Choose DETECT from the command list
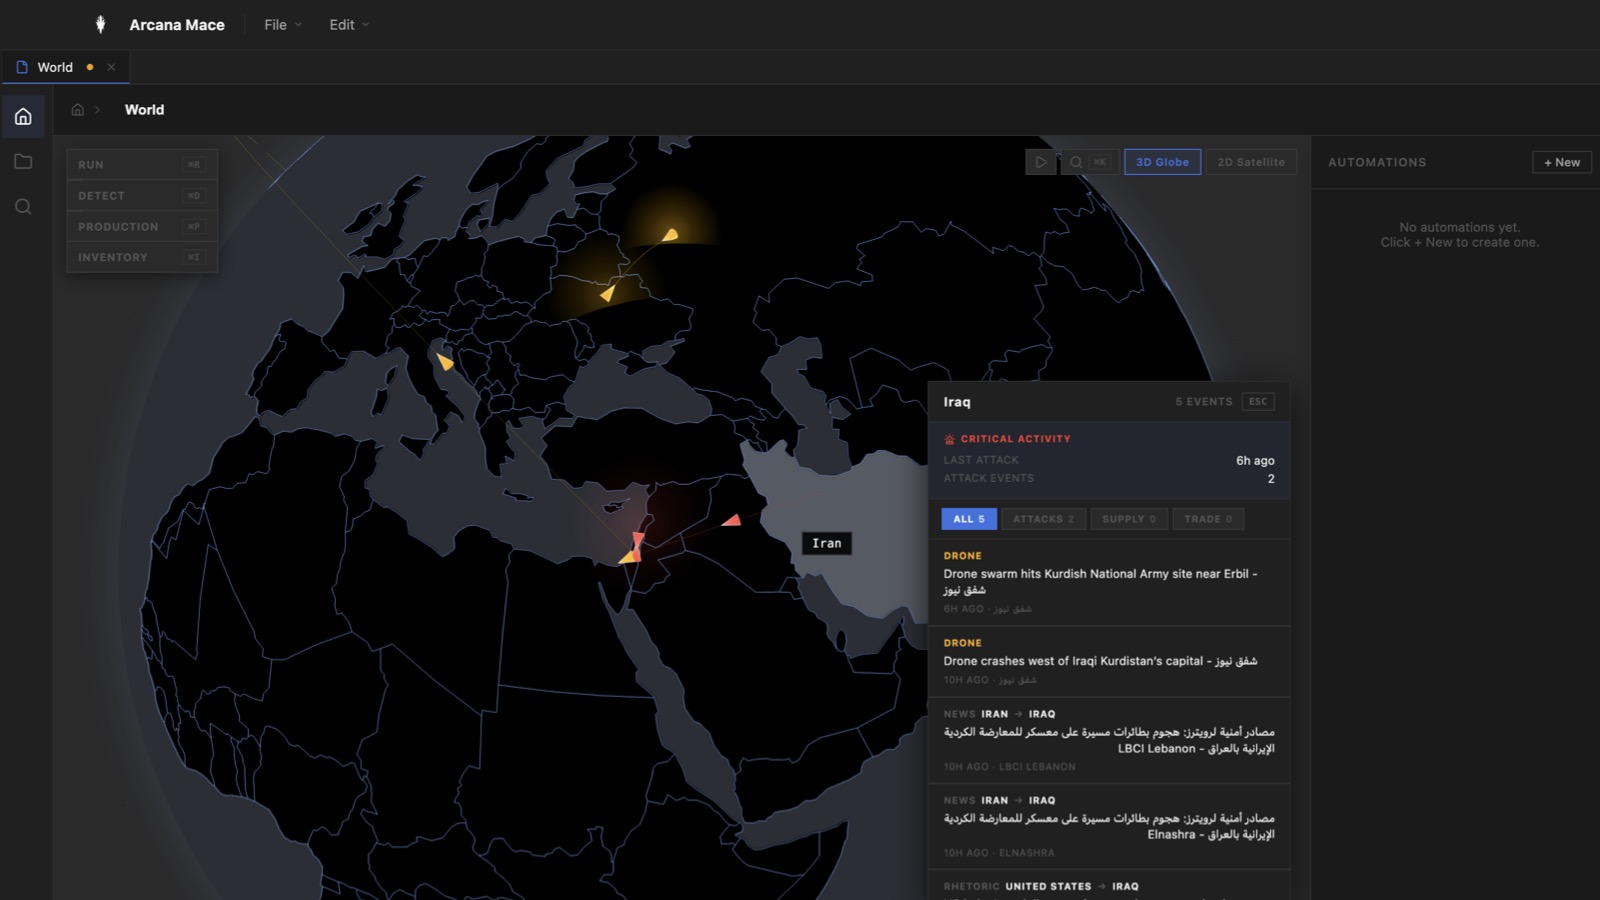Viewport: 1600px width, 900px height. tap(142, 196)
